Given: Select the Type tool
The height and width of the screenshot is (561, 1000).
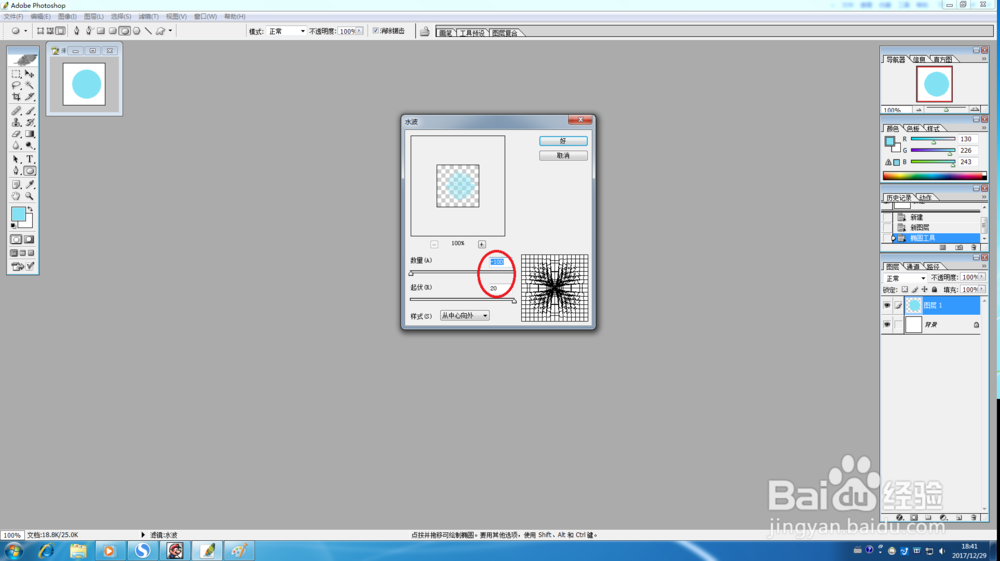Looking at the screenshot, I should [x=29, y=159].
